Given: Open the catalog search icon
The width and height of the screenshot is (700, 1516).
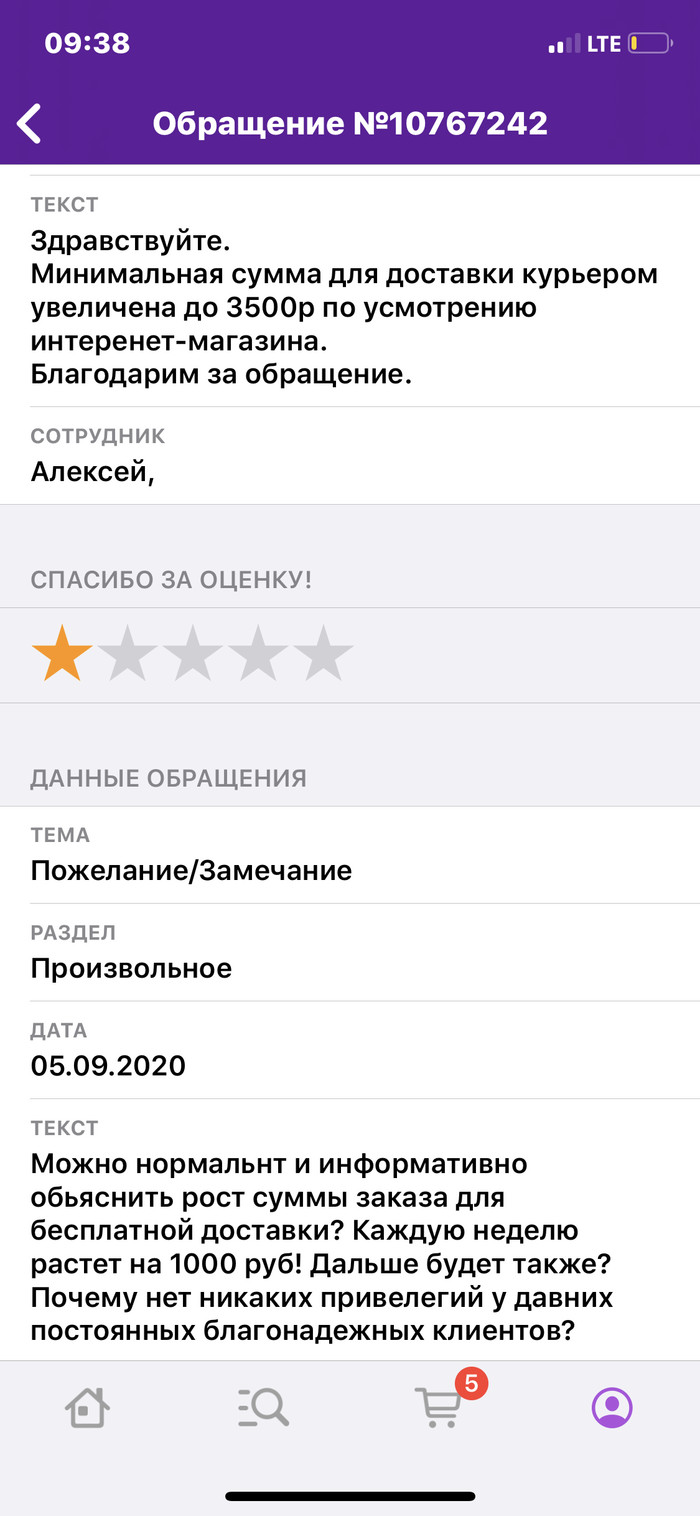Looking at the screenshot, I should pos(263,1408).
